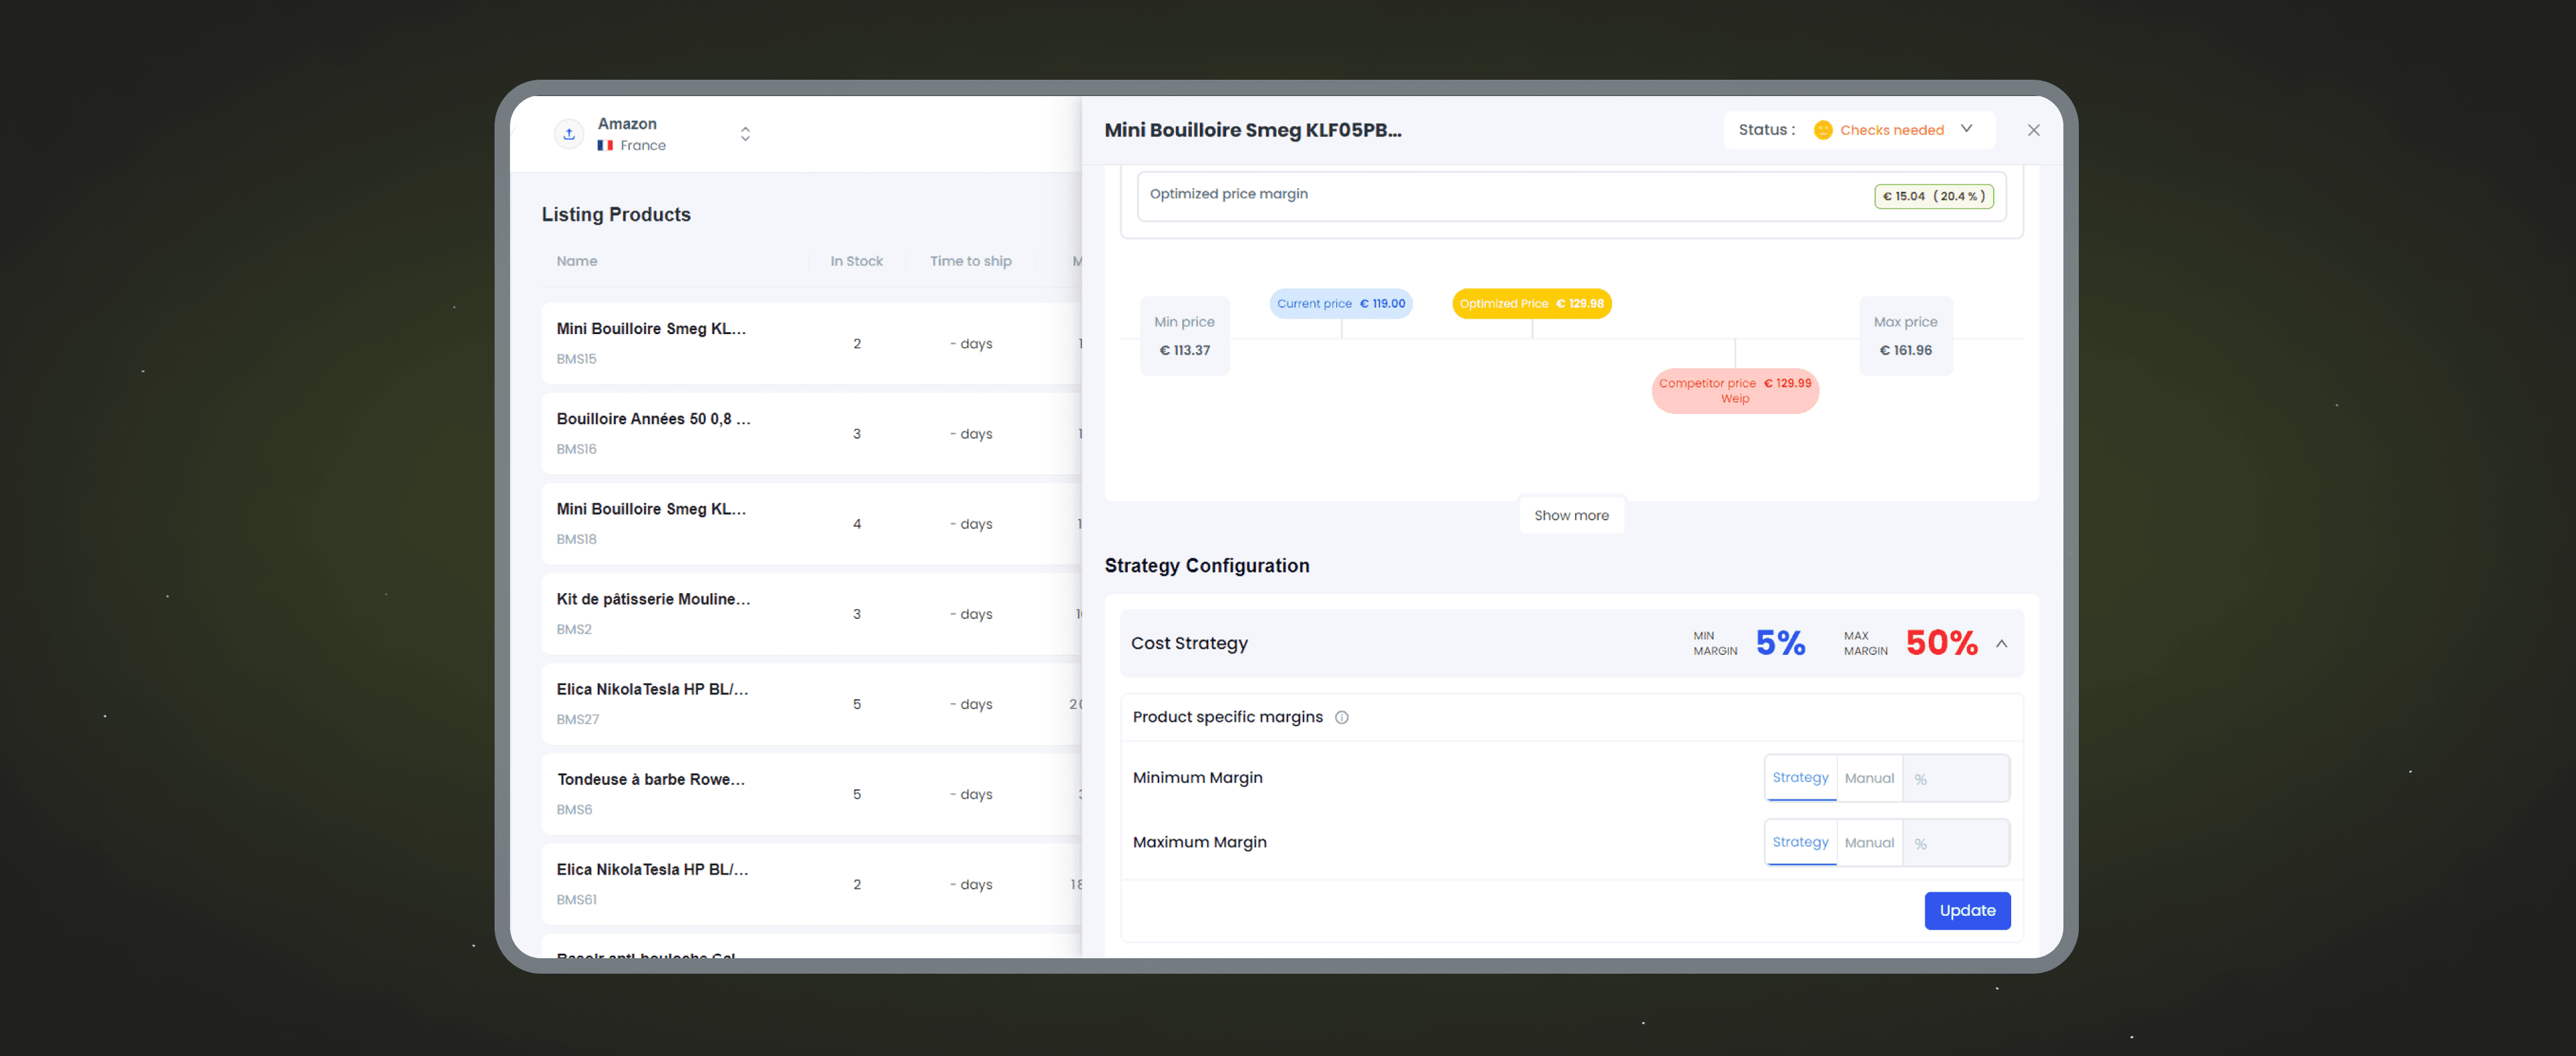Select Manual for Minimum Margin
The height and width of the screenshot is (1056, 2576).
coord(1869,778)
